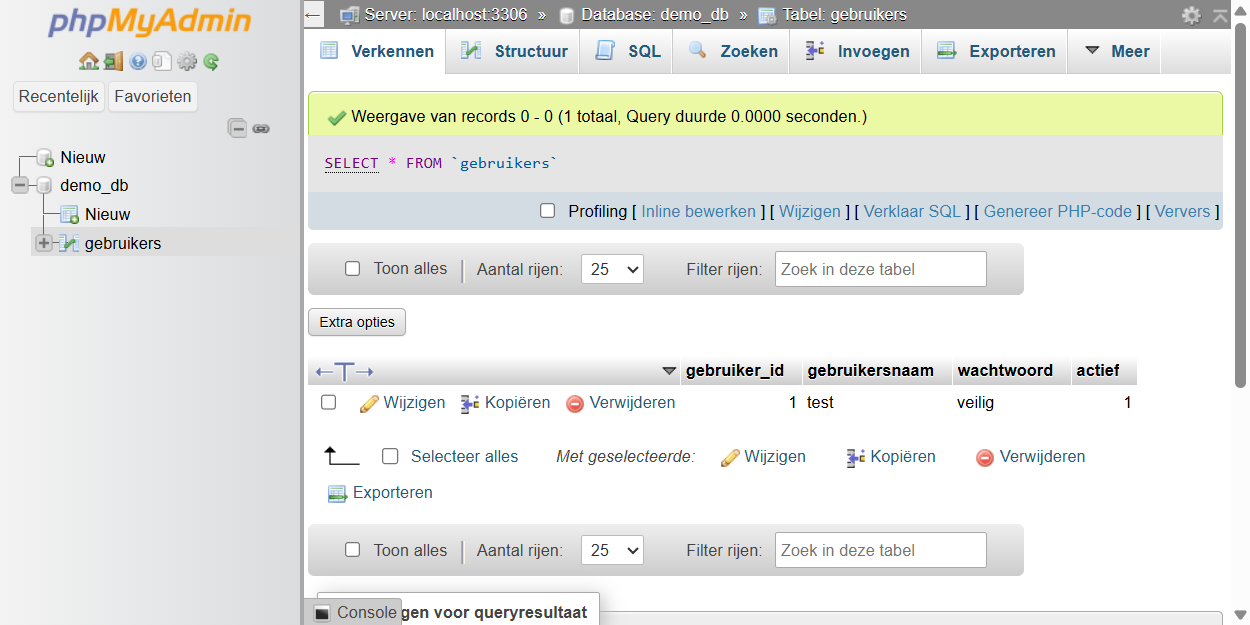This screenshot has height=625, width=1250.
Task: Click the home icon in sidebar
Action: click(88, 62)
